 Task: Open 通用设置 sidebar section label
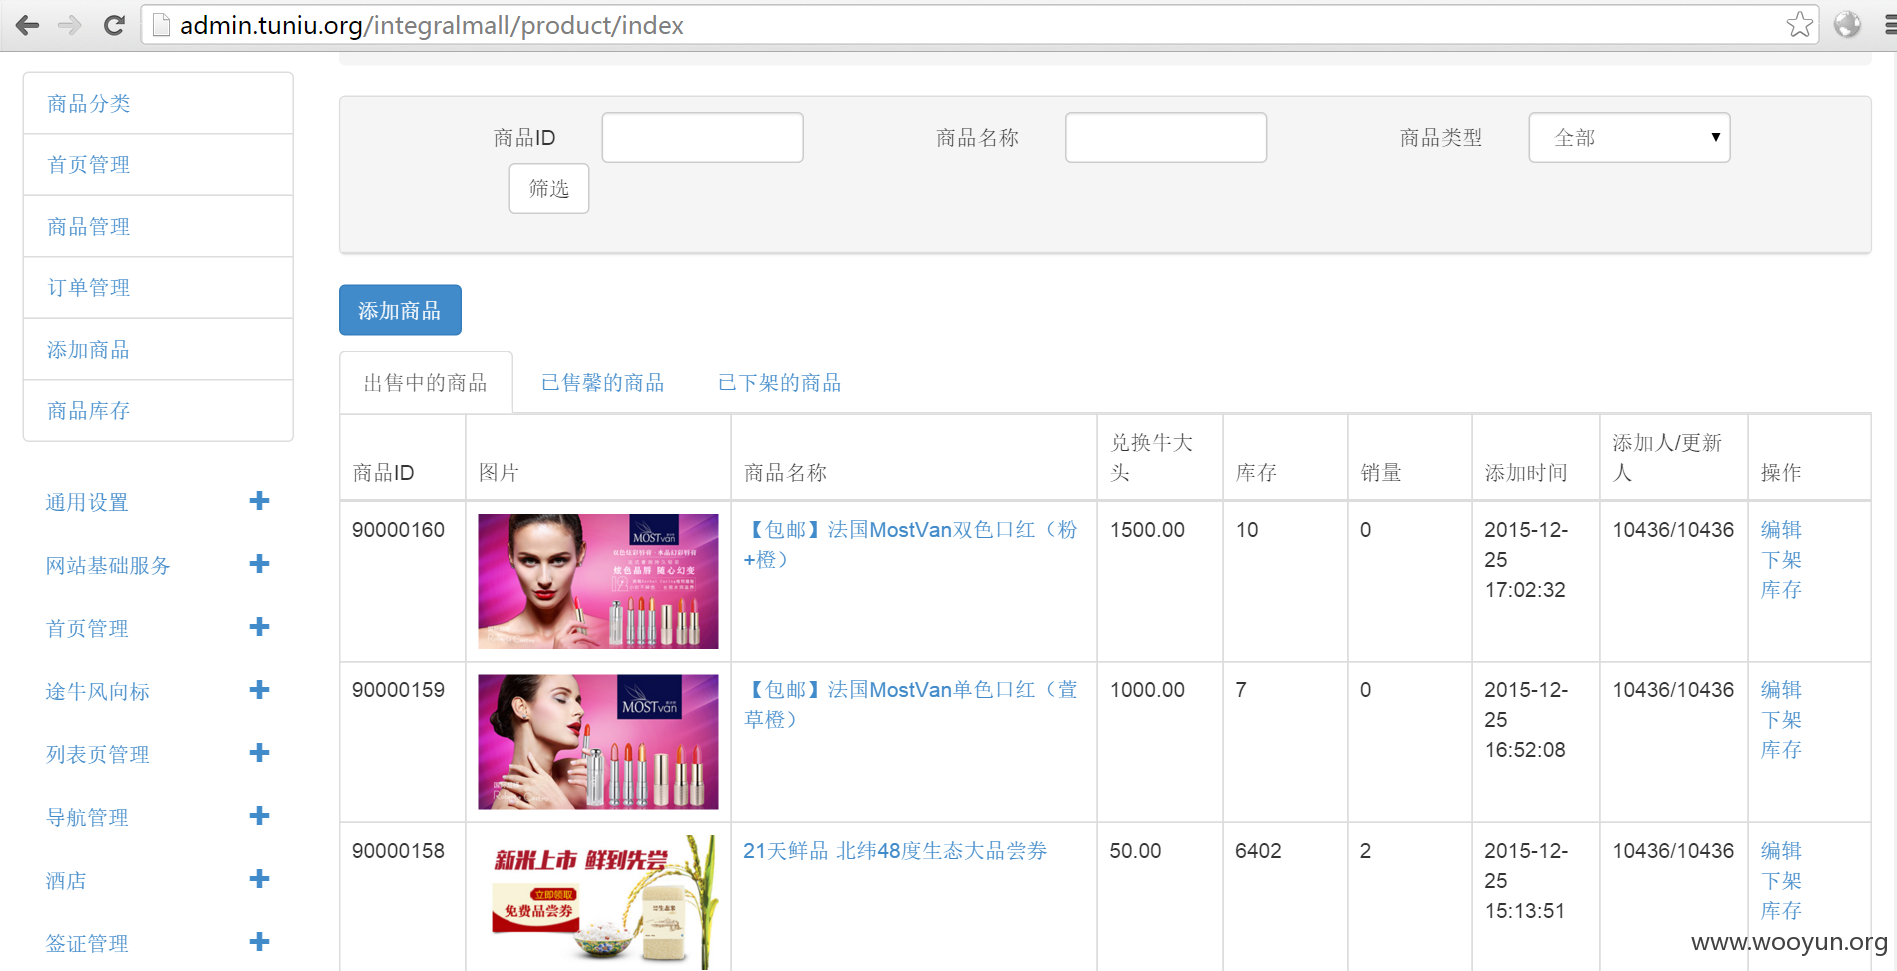click(x=87, y=503)
